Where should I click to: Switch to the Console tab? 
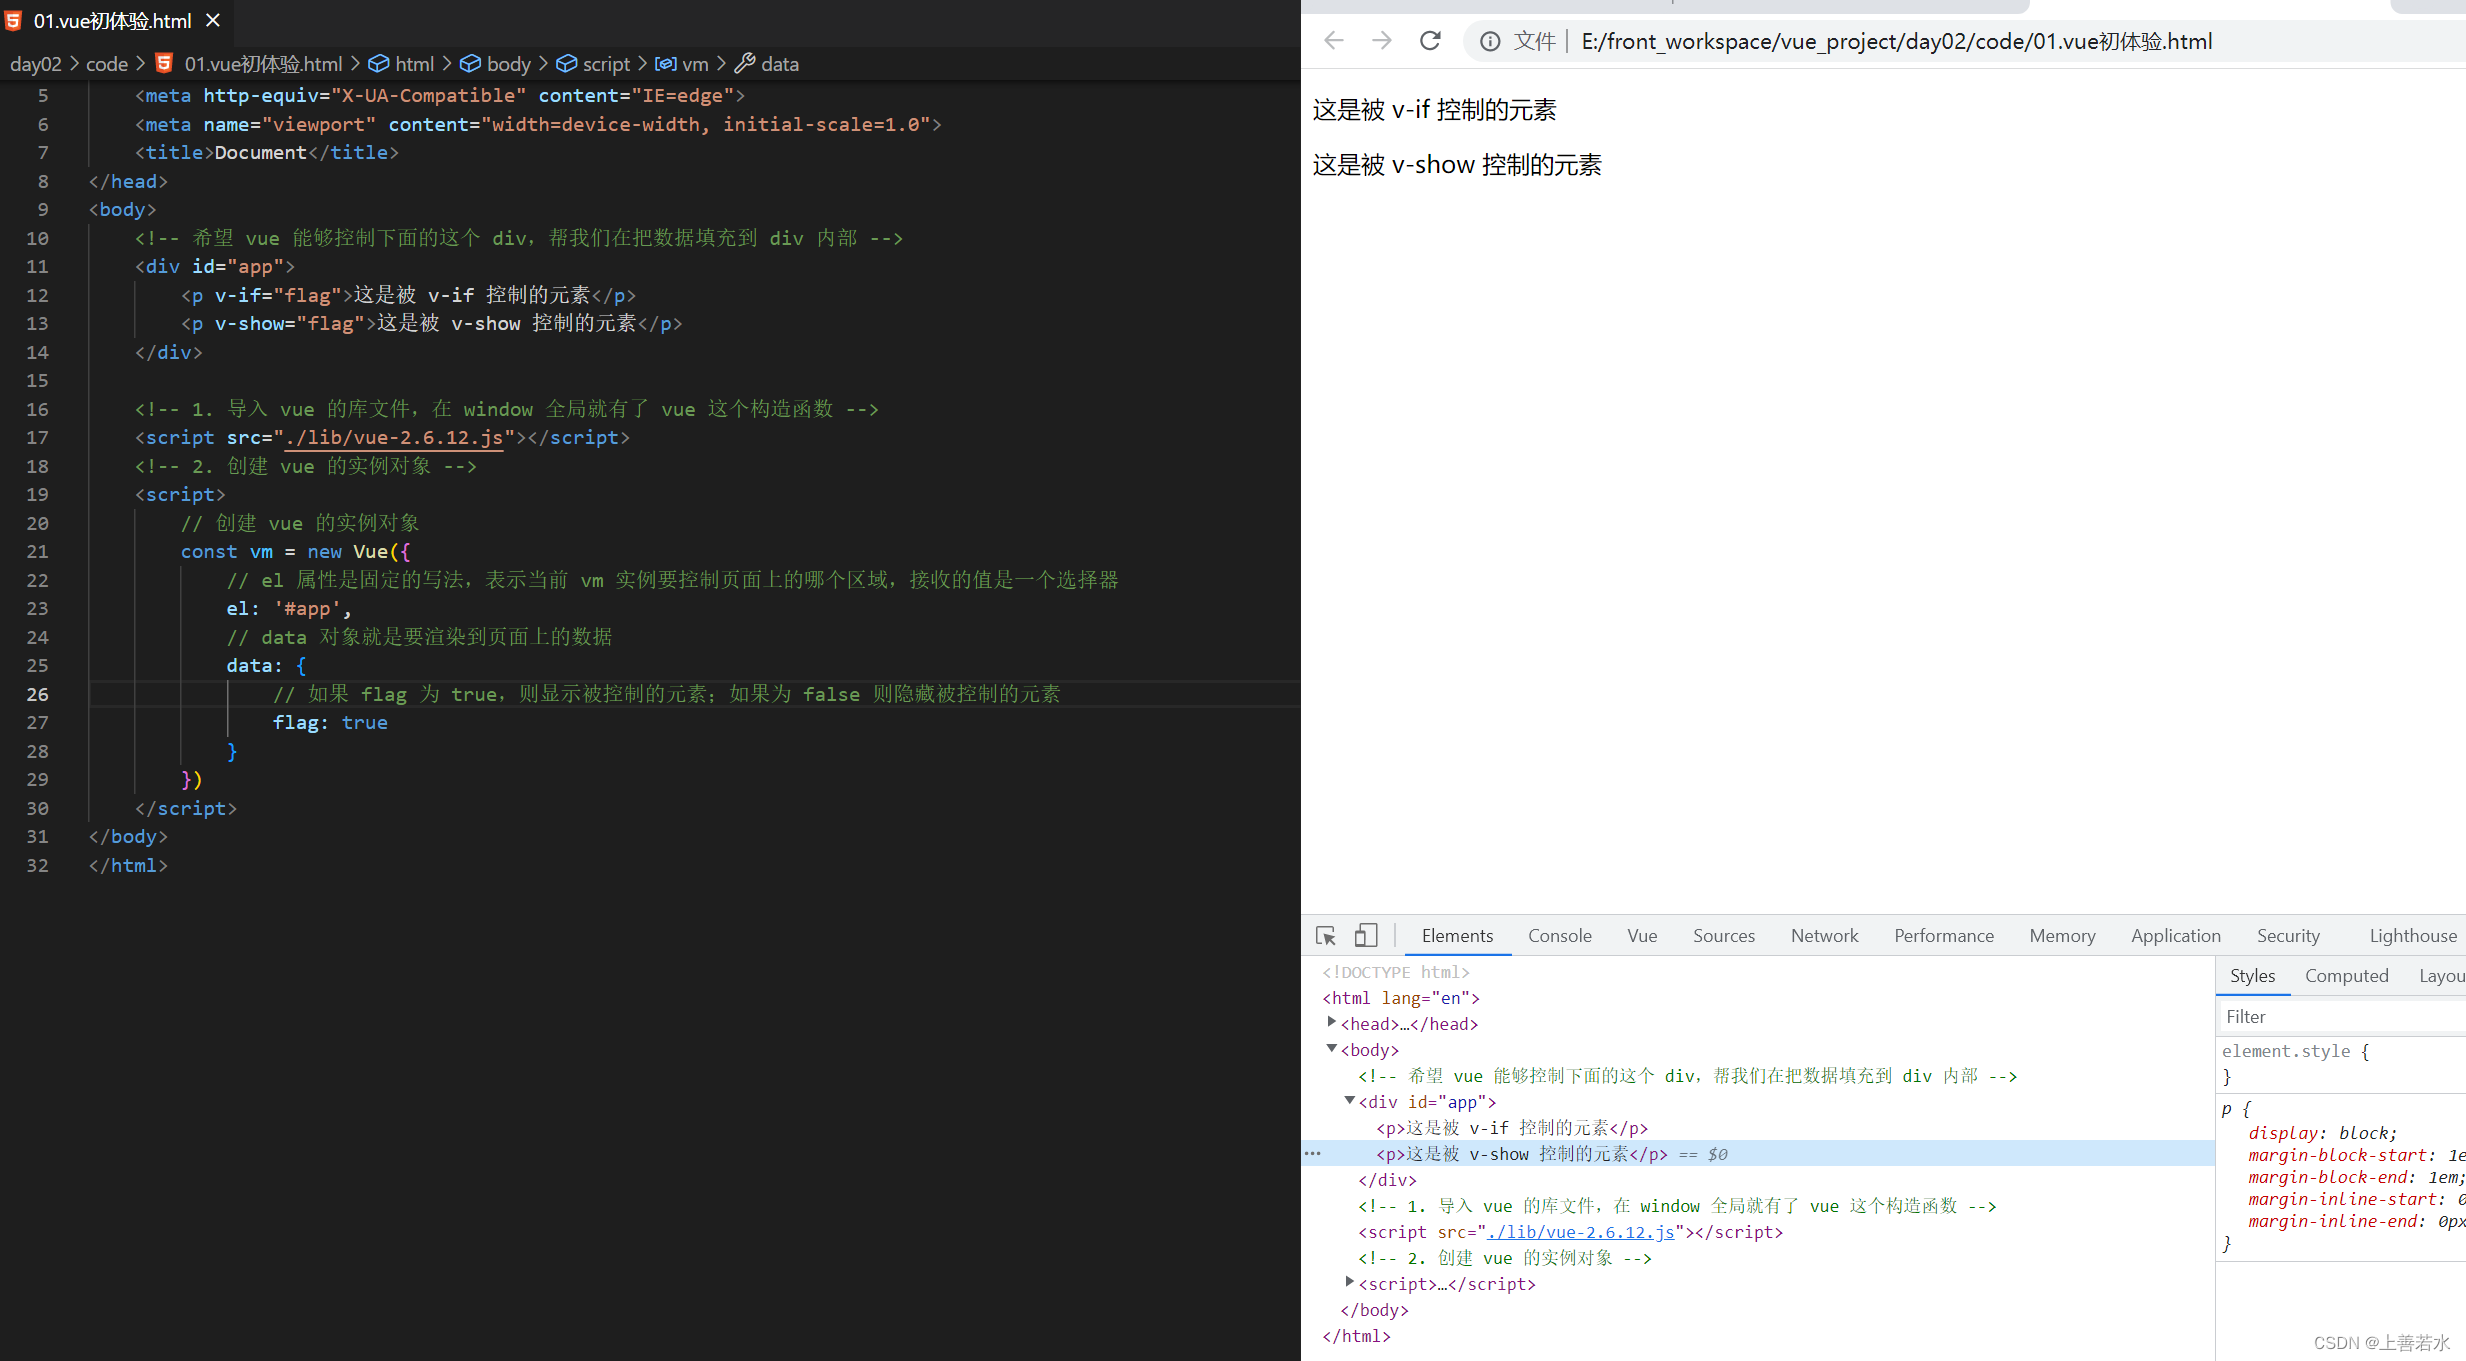(x=1559, y=936)
